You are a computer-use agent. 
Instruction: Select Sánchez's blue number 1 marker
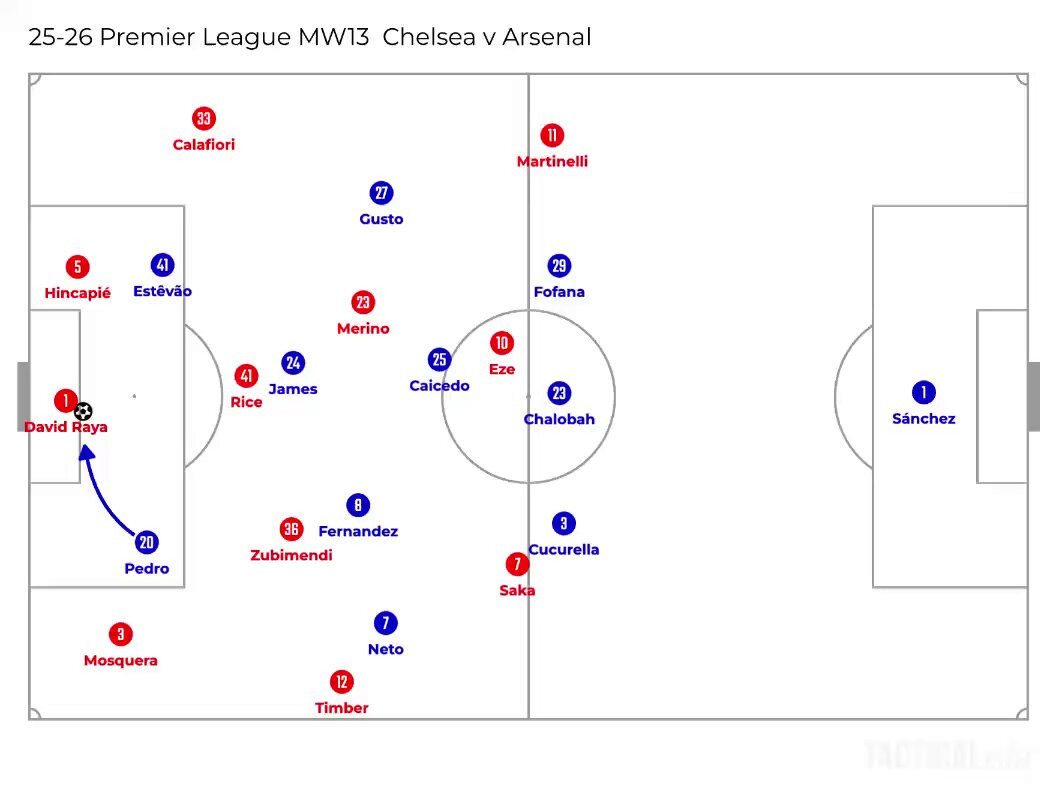tap(923, 392)
